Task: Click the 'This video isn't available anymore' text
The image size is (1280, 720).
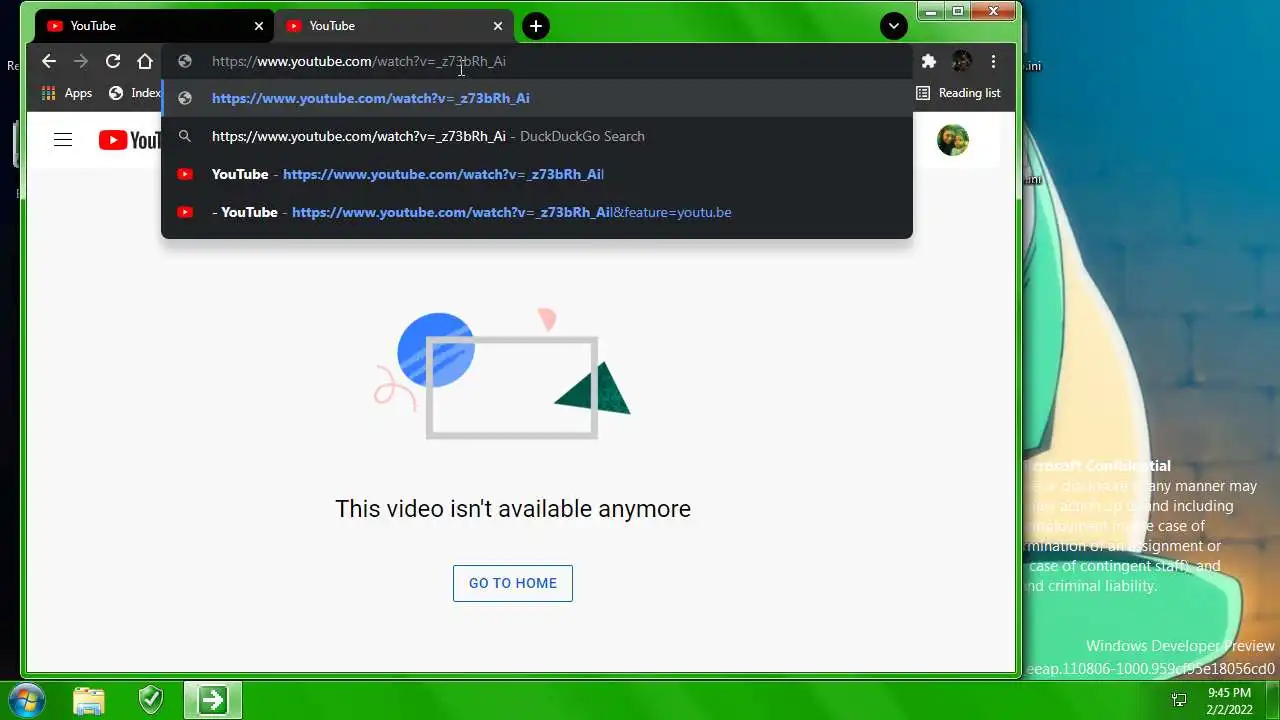Action: tap(513, 509)
